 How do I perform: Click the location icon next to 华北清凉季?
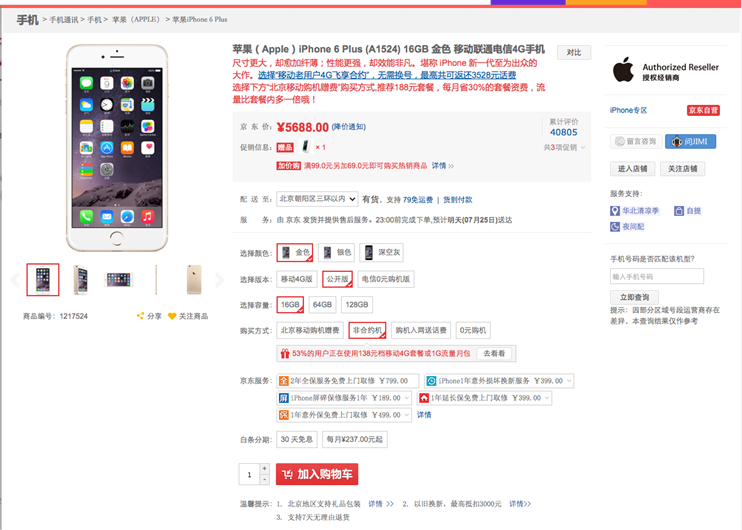tap(615, 211)
